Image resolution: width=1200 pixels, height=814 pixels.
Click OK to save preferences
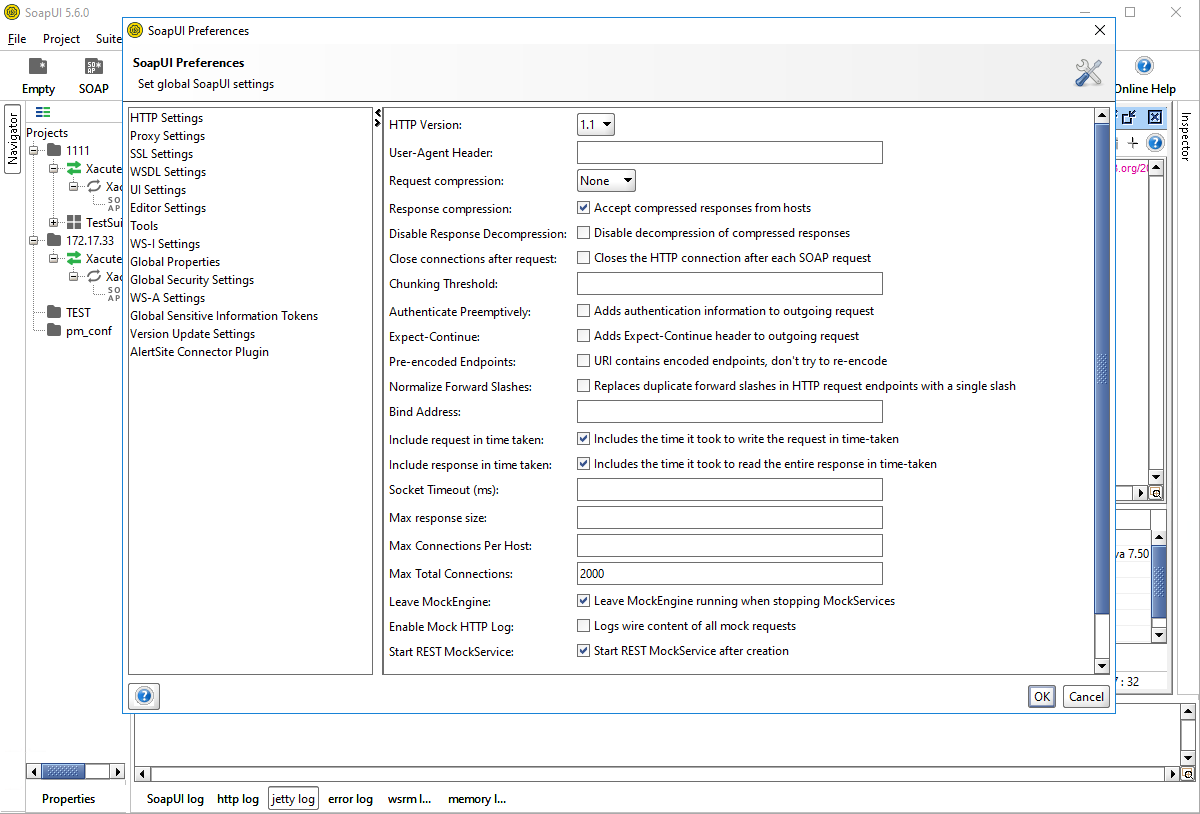click(1042, 697)
